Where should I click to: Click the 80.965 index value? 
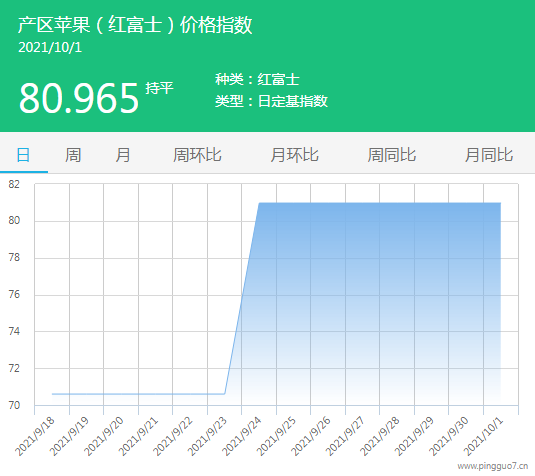(79, 98)
